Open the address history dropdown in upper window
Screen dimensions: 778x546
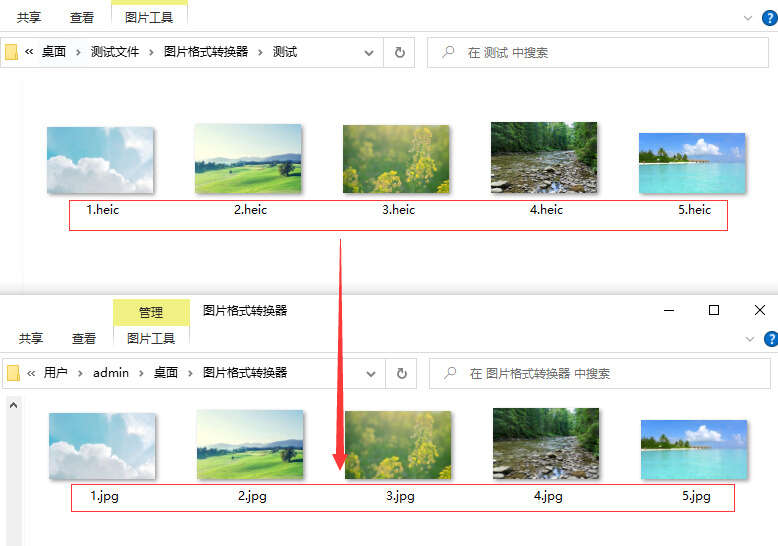point(369,53)
